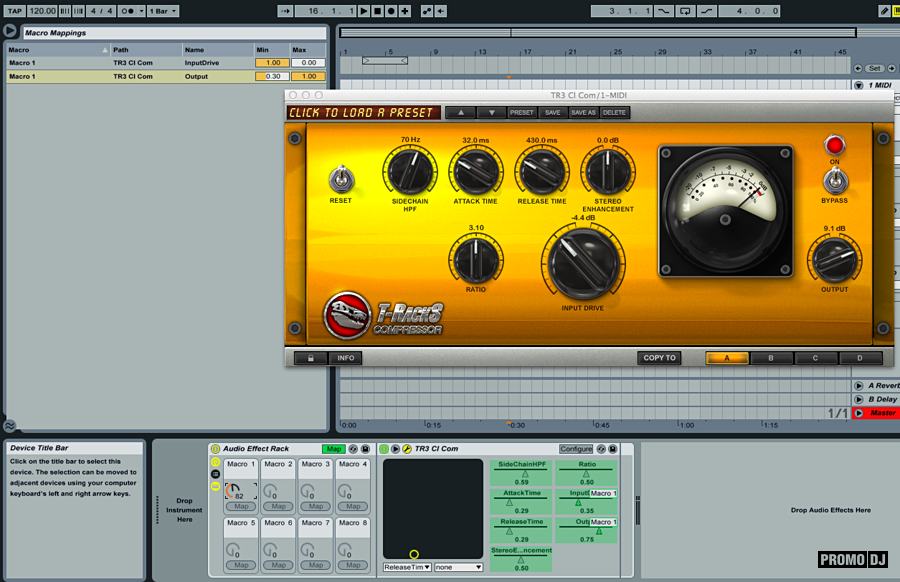900x582 pixels.
Task: Exit map mode with green Map button
Action: pyautogui.click(x=333, y=449)
